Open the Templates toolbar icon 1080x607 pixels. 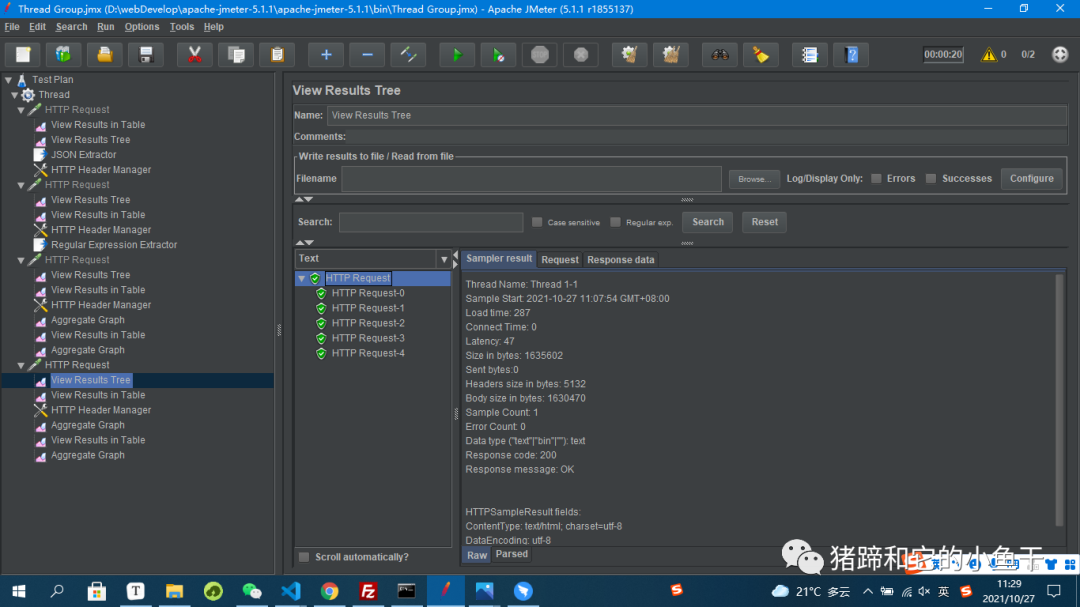click(63, 54)
